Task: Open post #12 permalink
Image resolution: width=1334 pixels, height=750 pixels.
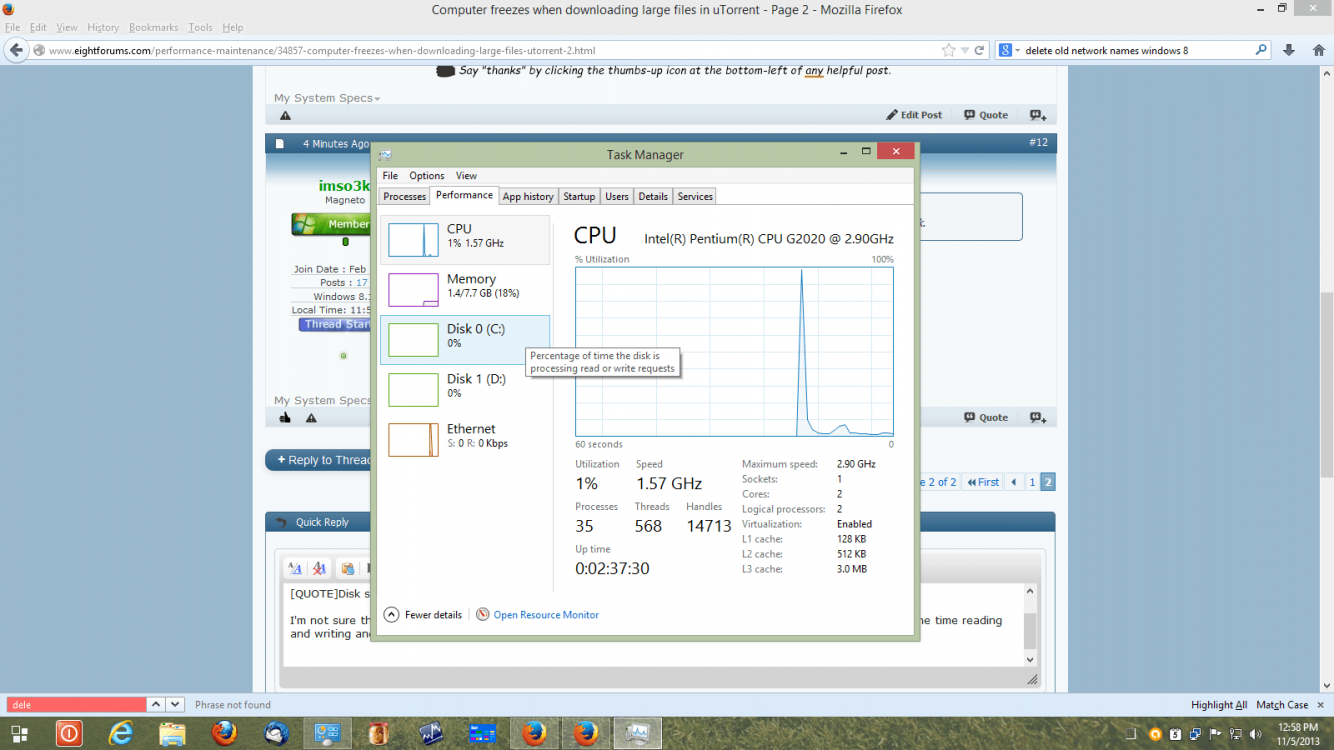Action: [x=1038, y=142]
